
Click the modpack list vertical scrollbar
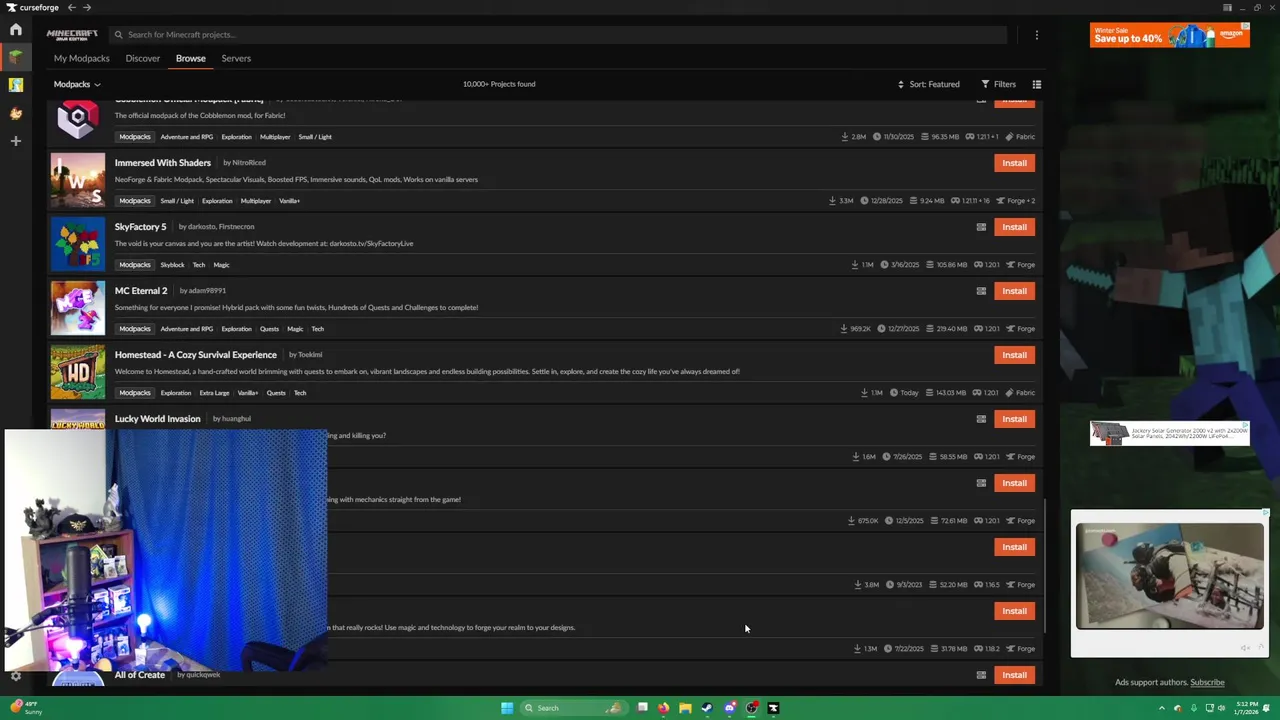pos(1045,565)
